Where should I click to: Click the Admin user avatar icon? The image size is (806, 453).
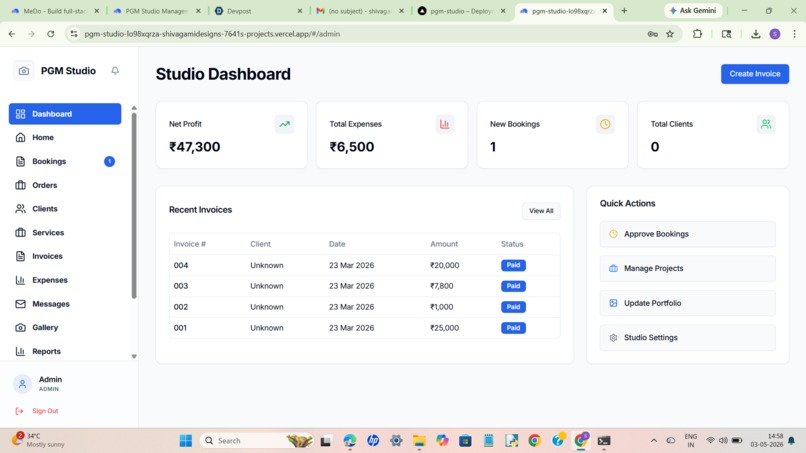[22, 384]
